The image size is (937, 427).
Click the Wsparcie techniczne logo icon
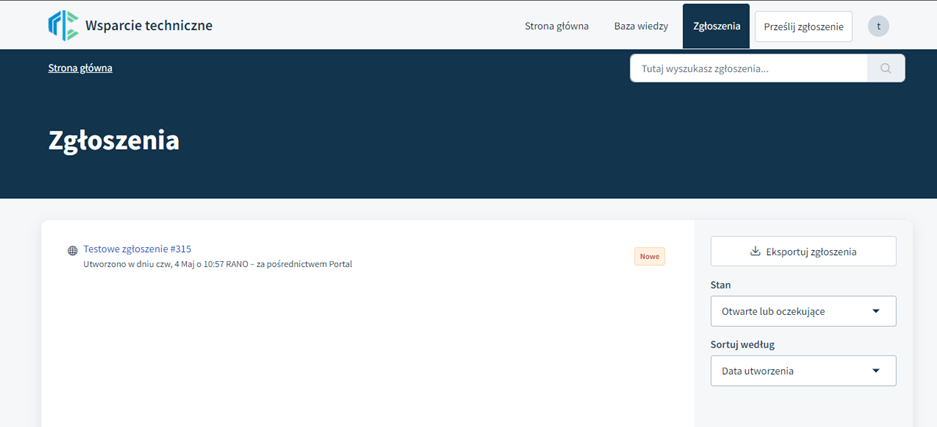point(63,26)
